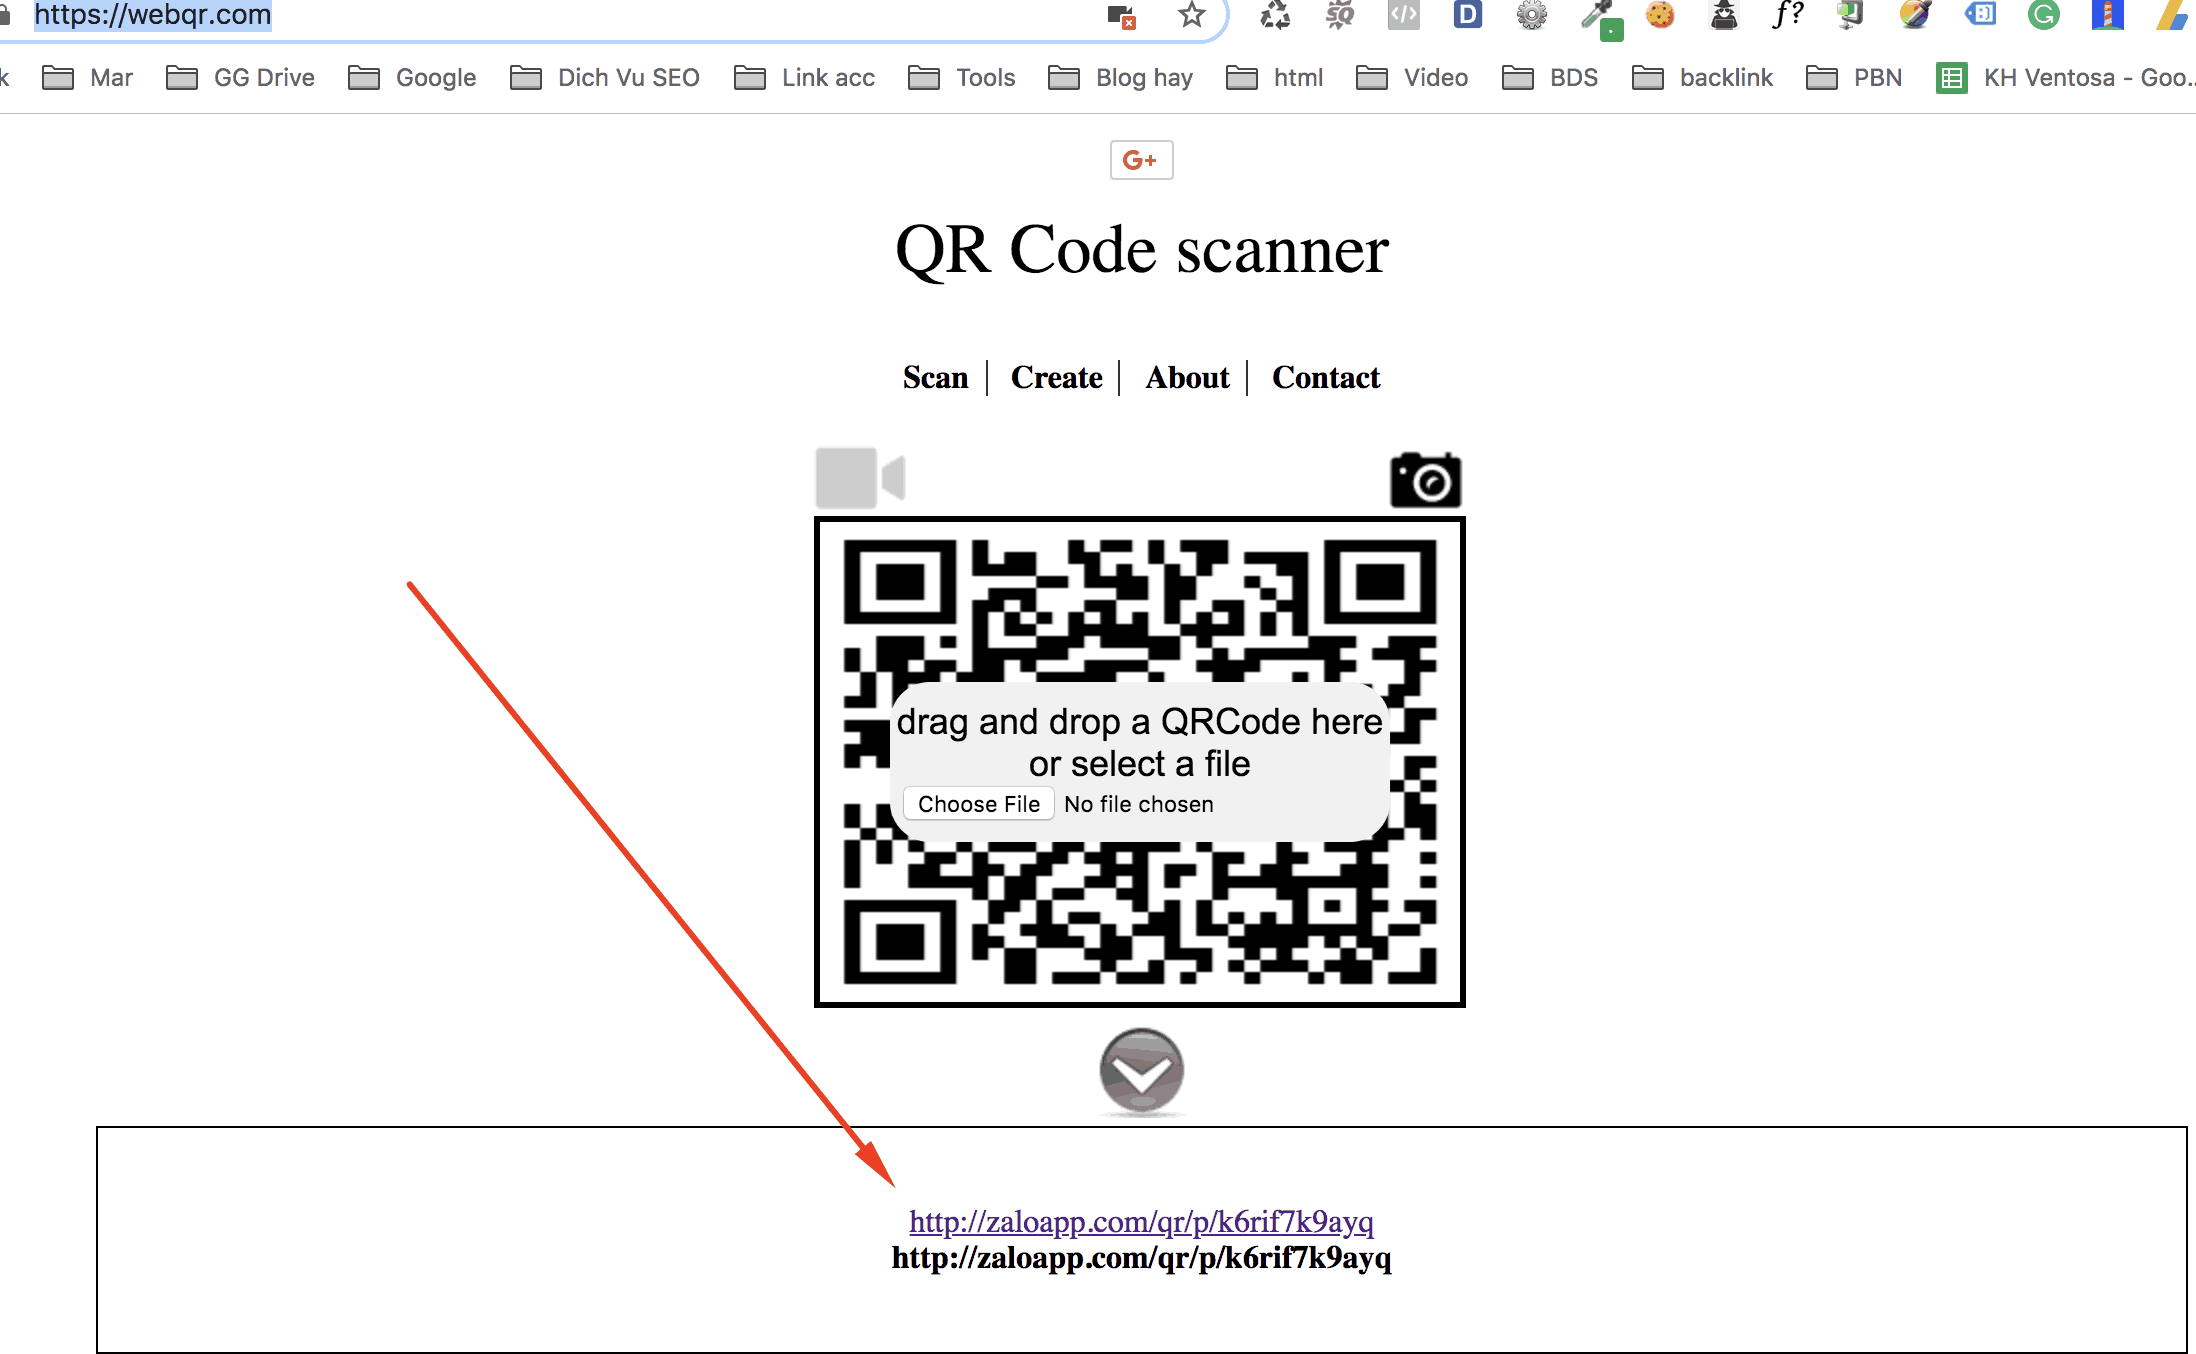
Task: Open the SEOquake extension icon
Action: [1339, 15]
